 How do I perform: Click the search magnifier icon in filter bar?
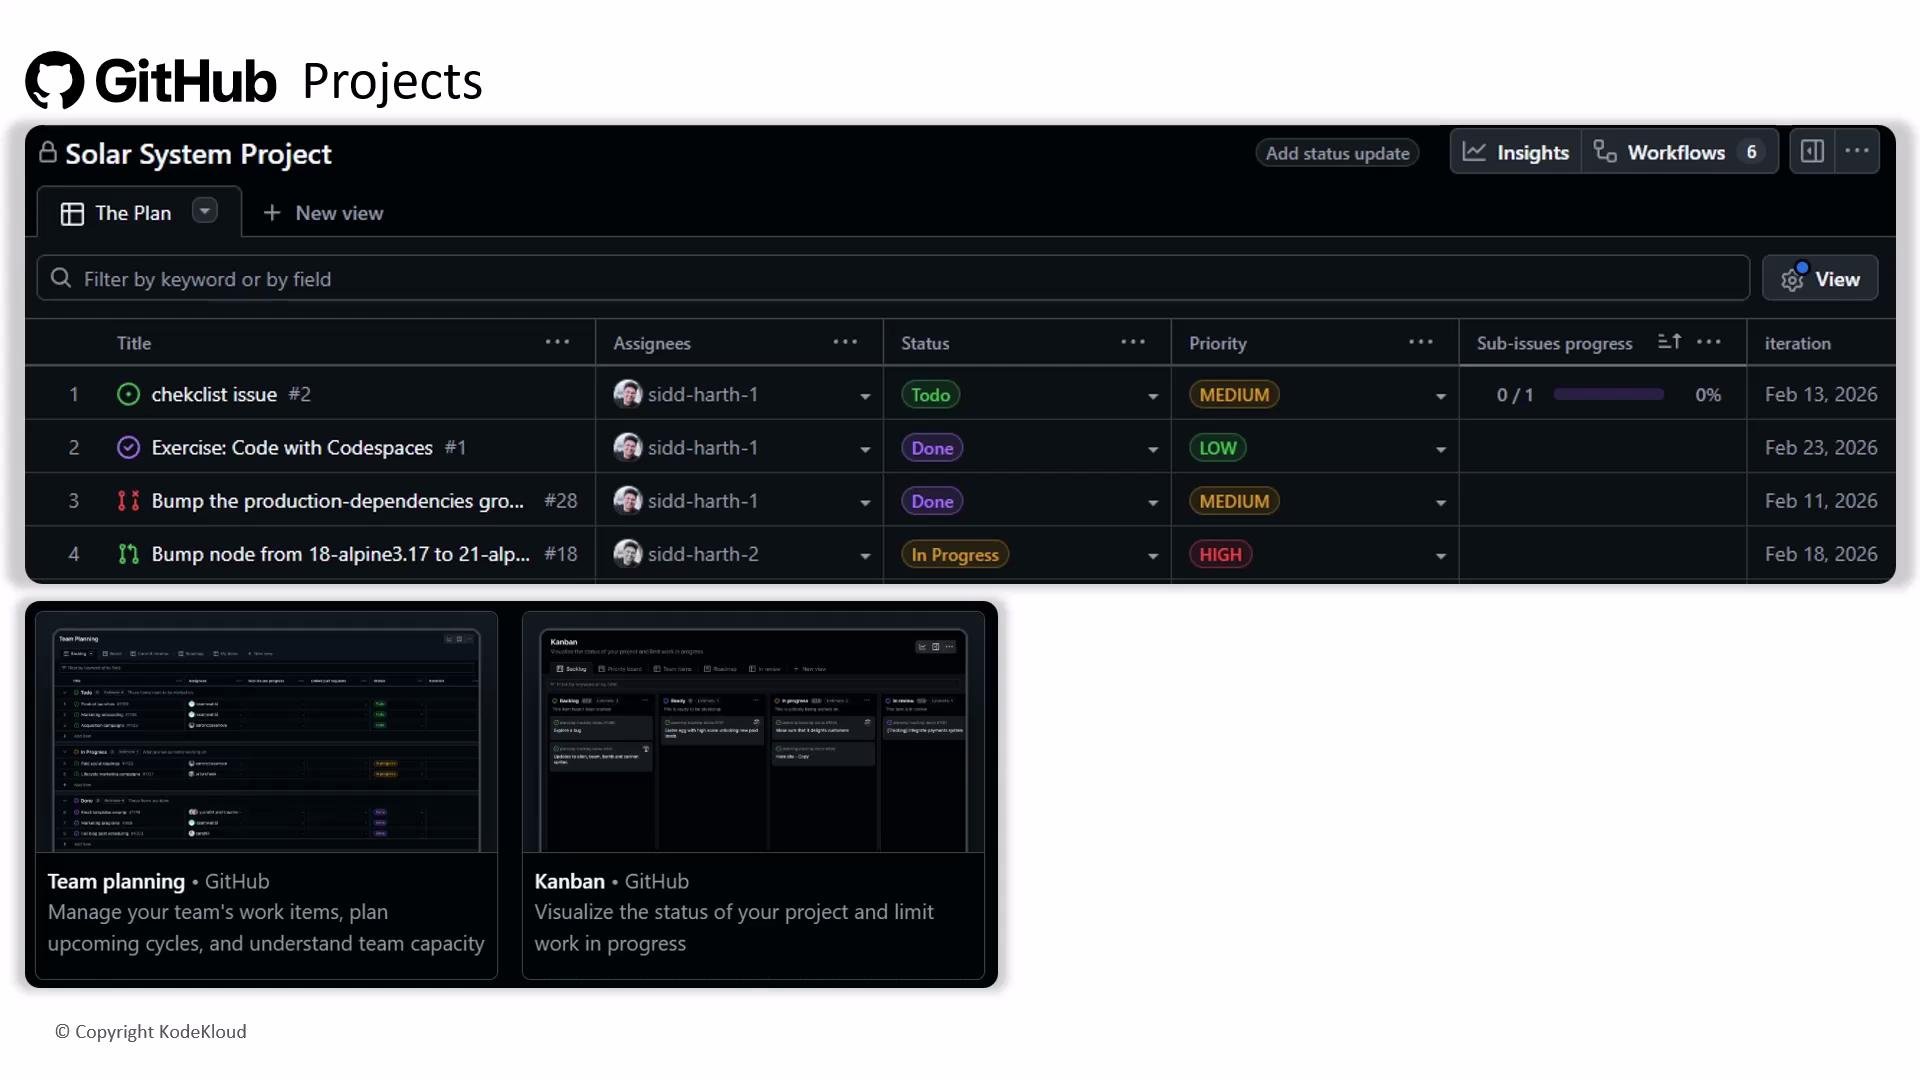(x=61, y=278)
